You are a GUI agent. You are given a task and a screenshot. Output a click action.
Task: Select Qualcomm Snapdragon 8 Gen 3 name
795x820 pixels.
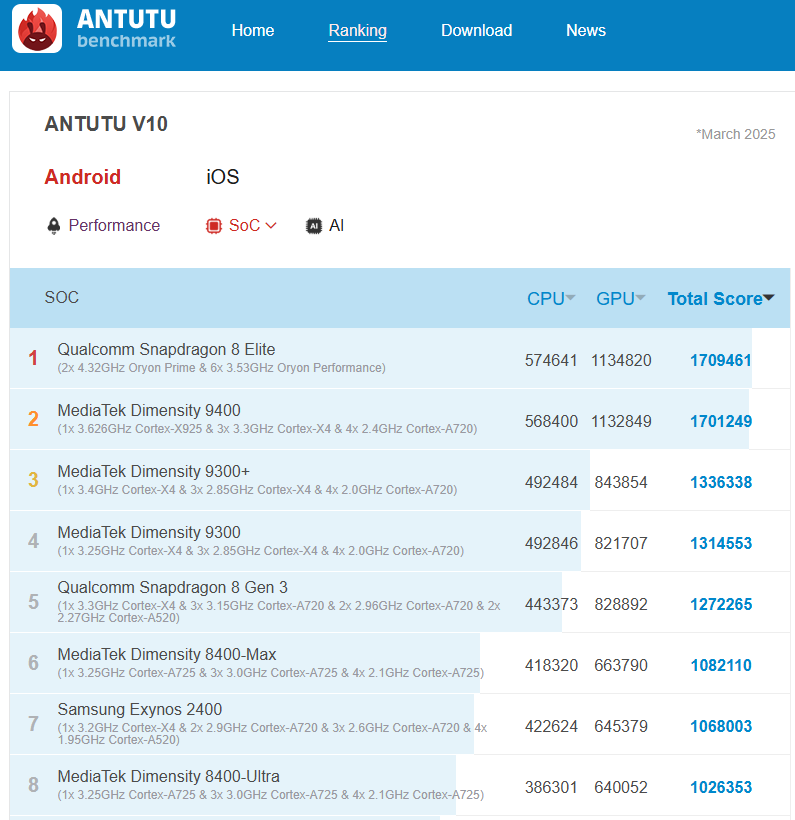coord(173,587)
